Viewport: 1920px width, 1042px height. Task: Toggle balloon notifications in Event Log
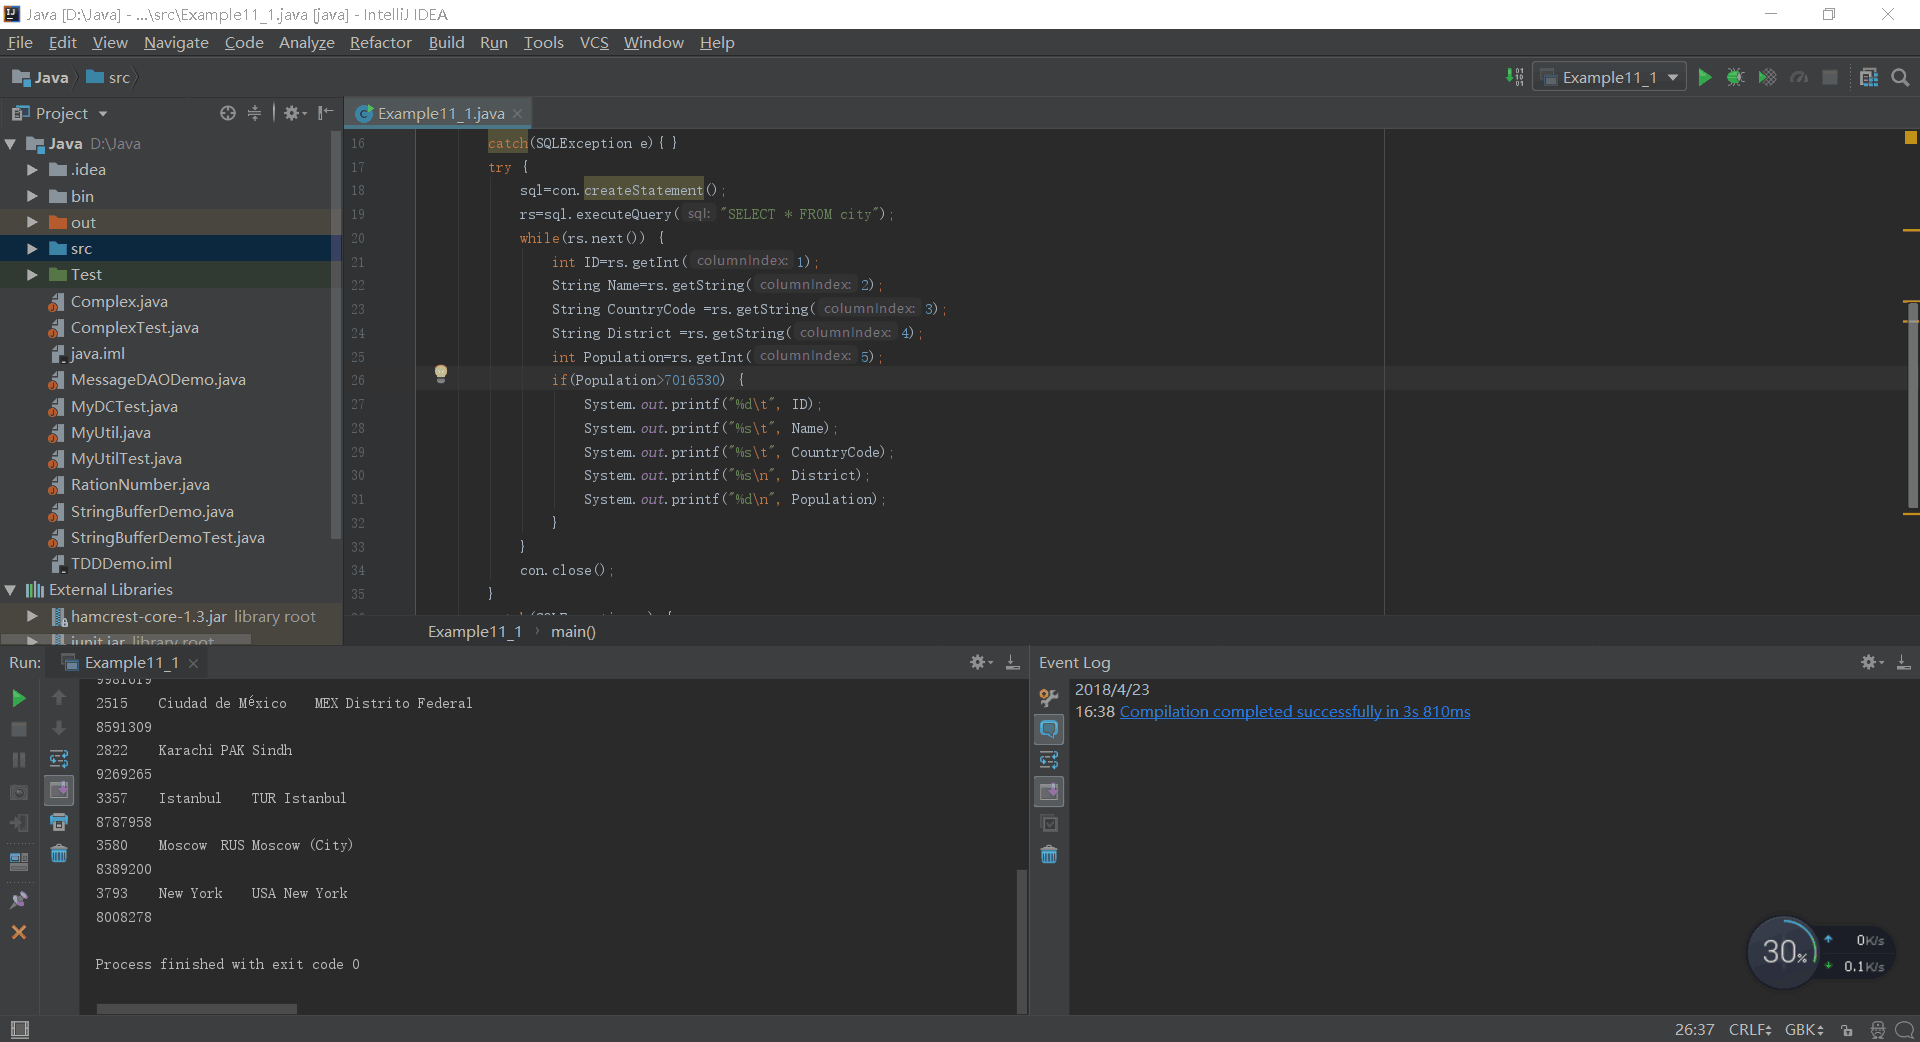pyautogui.click(x=1049, y=729)
